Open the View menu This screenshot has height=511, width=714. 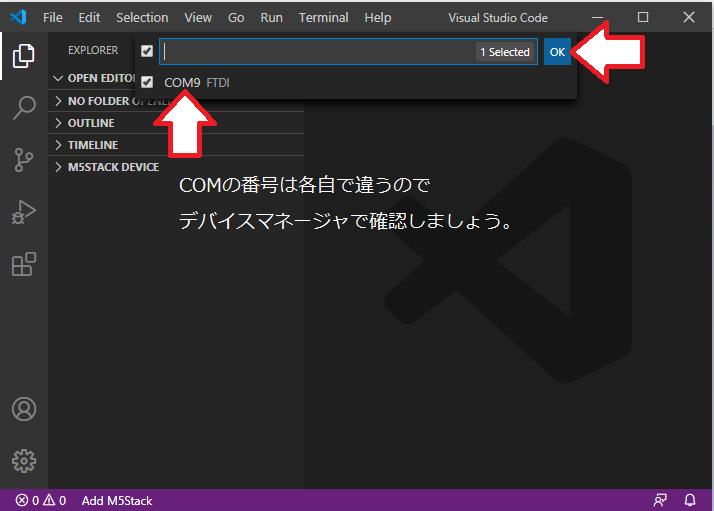coord(198,18)
